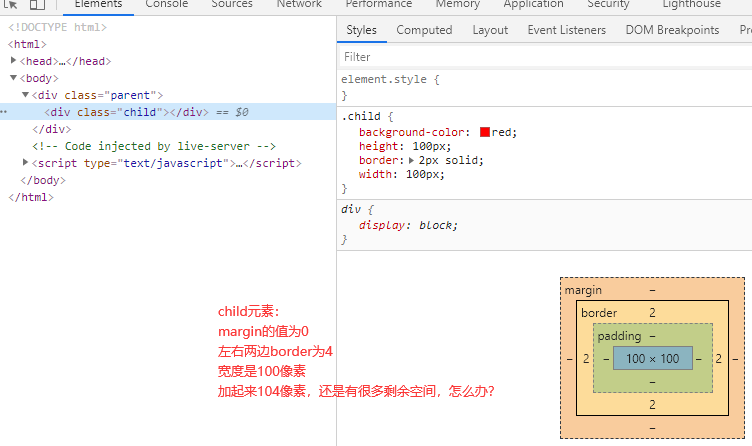
Task: Edit the background-color property name
Action: [411, 132]
